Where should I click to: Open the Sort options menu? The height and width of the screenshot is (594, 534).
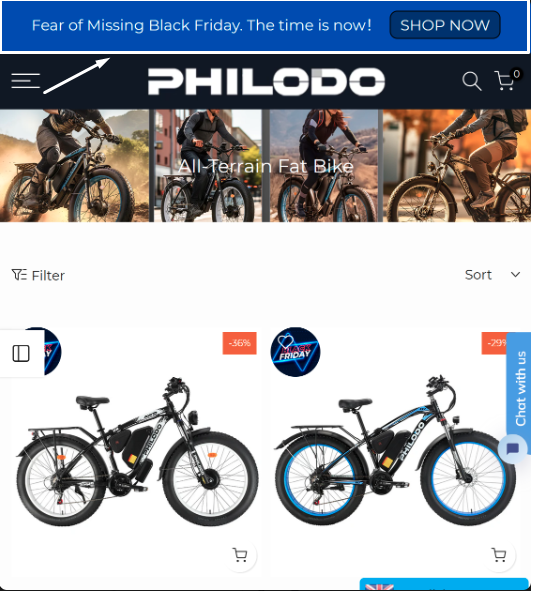(493, 275)
